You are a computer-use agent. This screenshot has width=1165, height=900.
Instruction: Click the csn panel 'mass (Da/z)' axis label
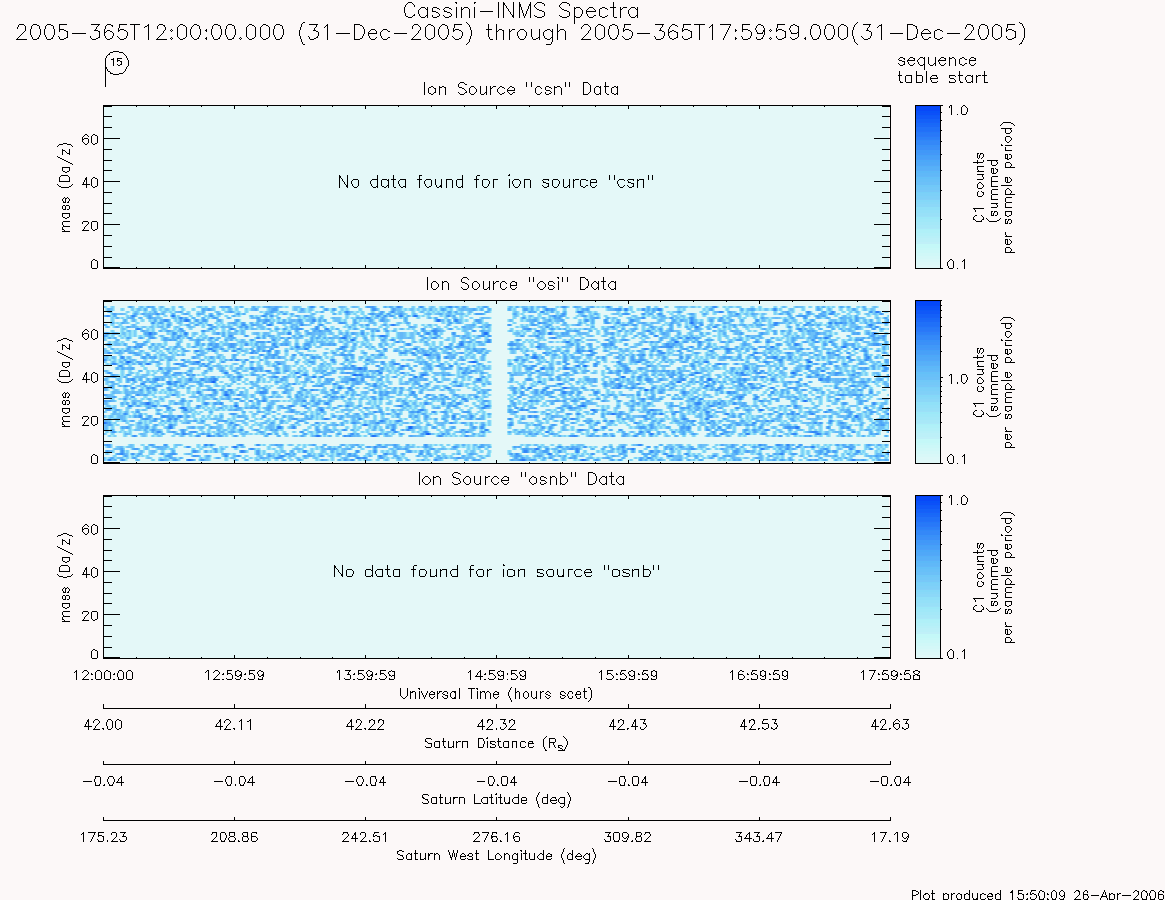coord(65,187)
